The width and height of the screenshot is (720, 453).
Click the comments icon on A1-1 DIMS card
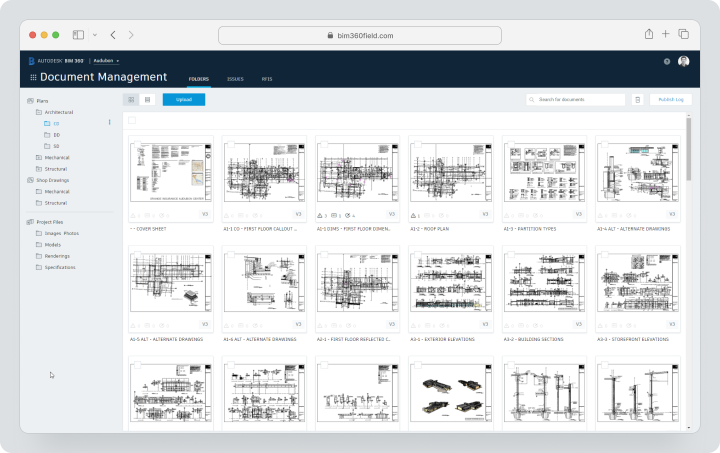(334, 215)
